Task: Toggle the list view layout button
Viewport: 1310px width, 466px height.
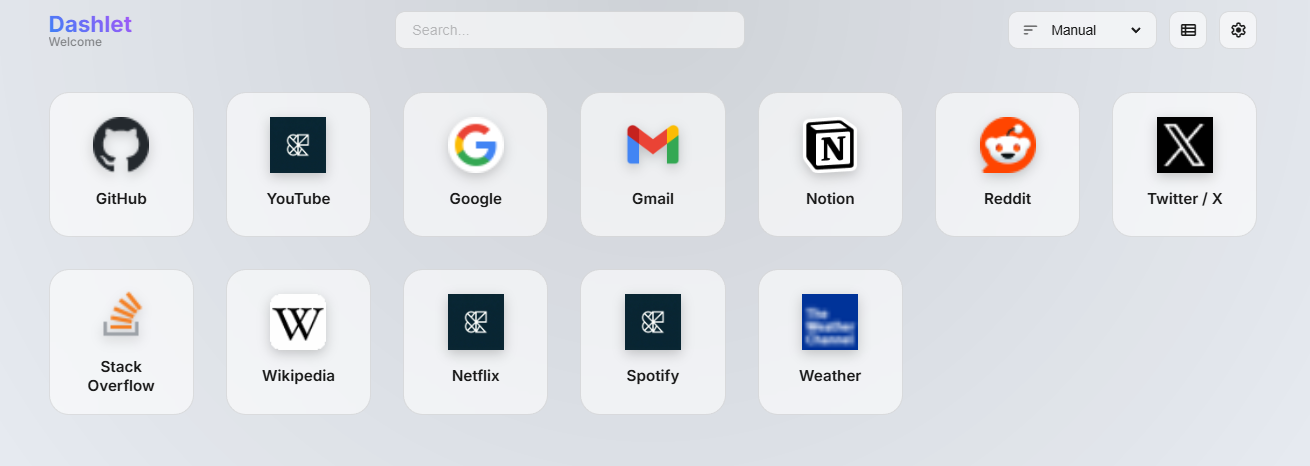Action: [x=1188, y=30]
